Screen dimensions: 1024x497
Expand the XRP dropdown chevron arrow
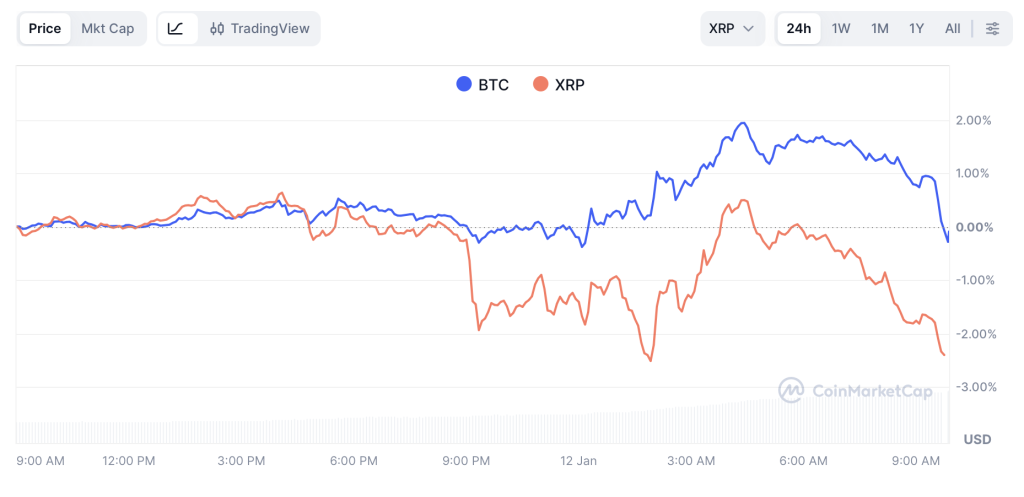pyautogui.click(x=748, y=28)
